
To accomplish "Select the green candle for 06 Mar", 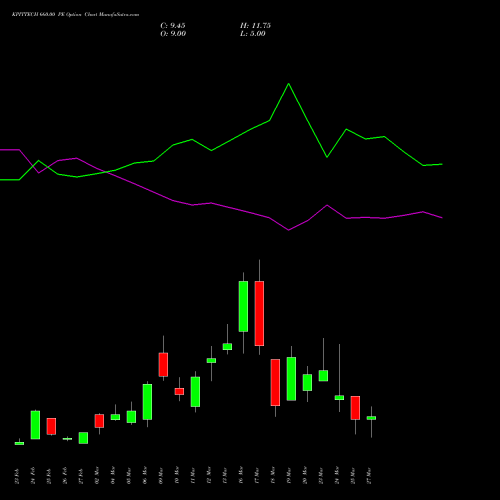I will (x=147, y=402).
